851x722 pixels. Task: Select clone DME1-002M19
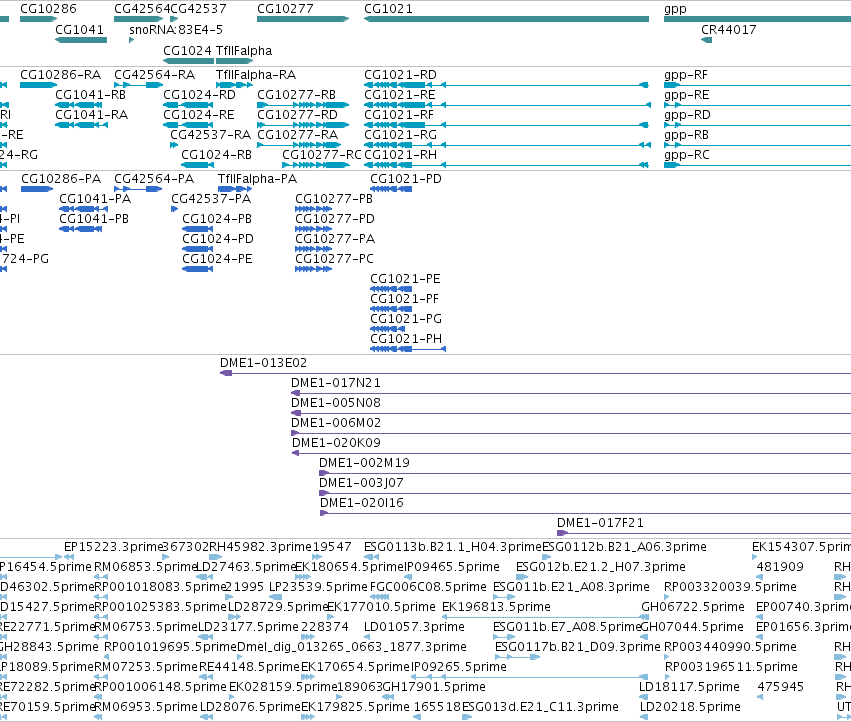coord(364,464)
